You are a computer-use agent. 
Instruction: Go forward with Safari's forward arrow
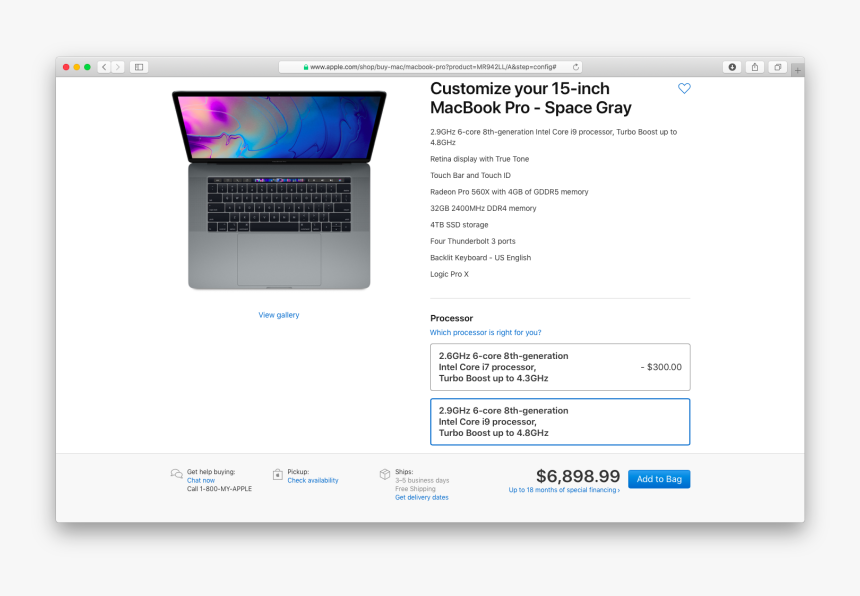pos(117,67)
